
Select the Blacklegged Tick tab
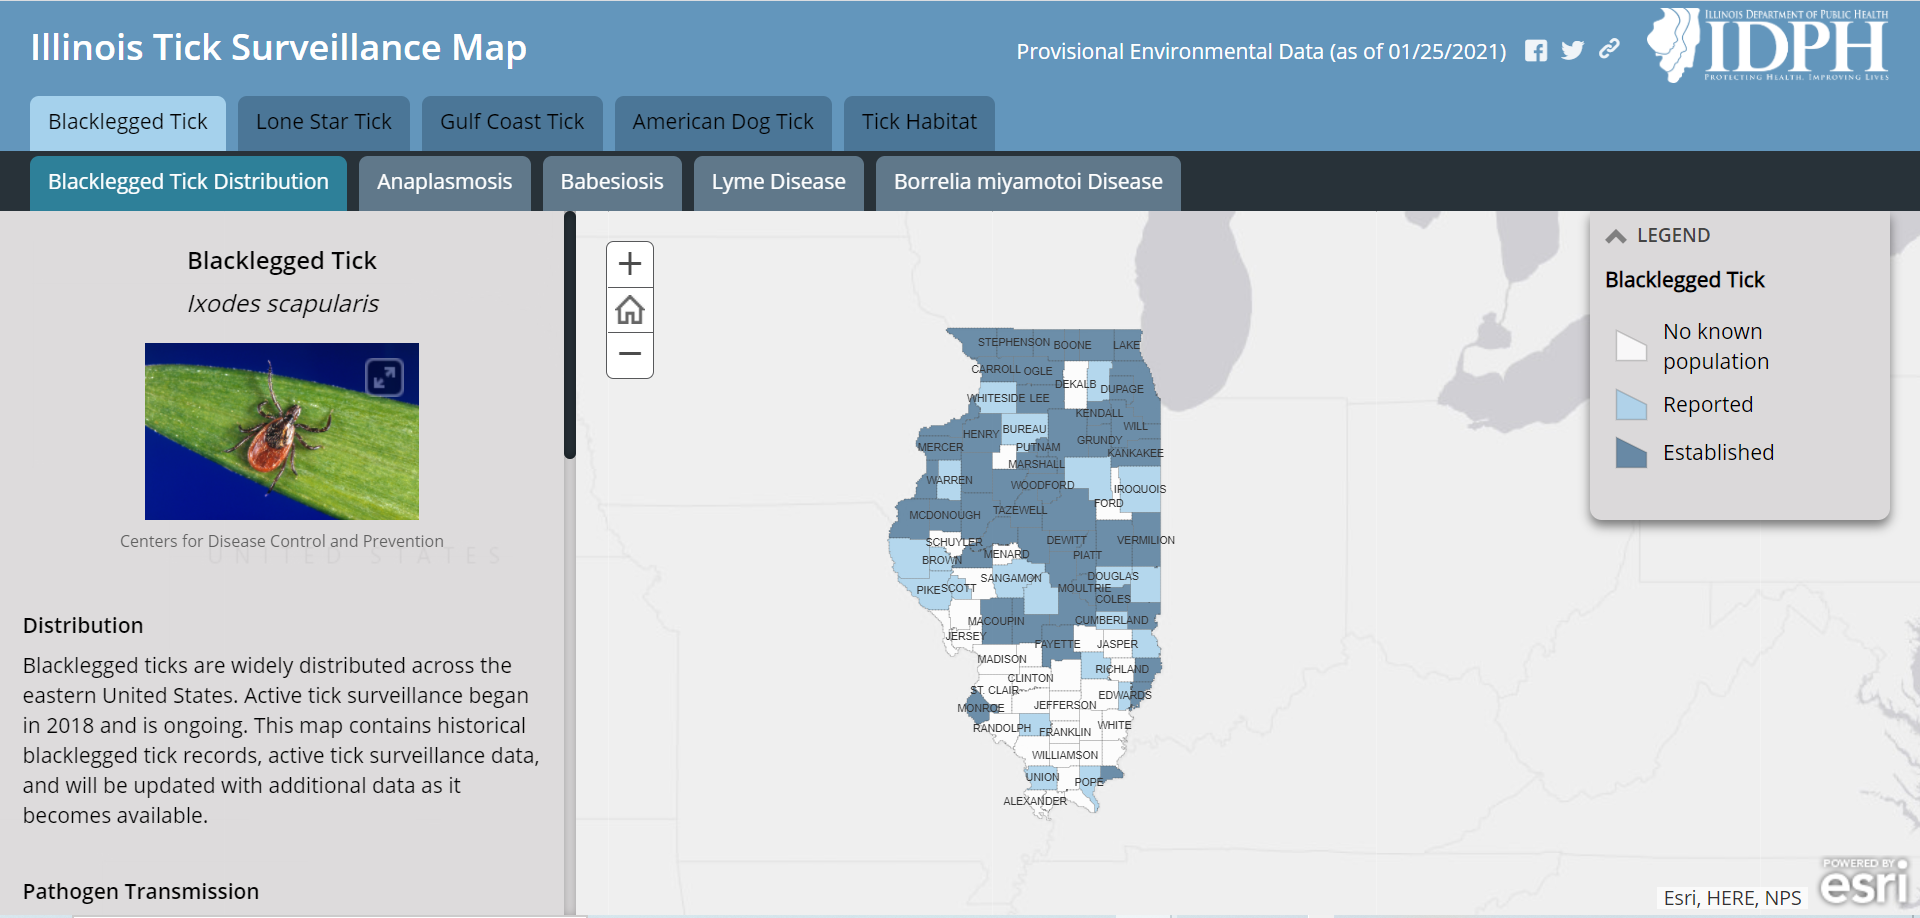128,122
